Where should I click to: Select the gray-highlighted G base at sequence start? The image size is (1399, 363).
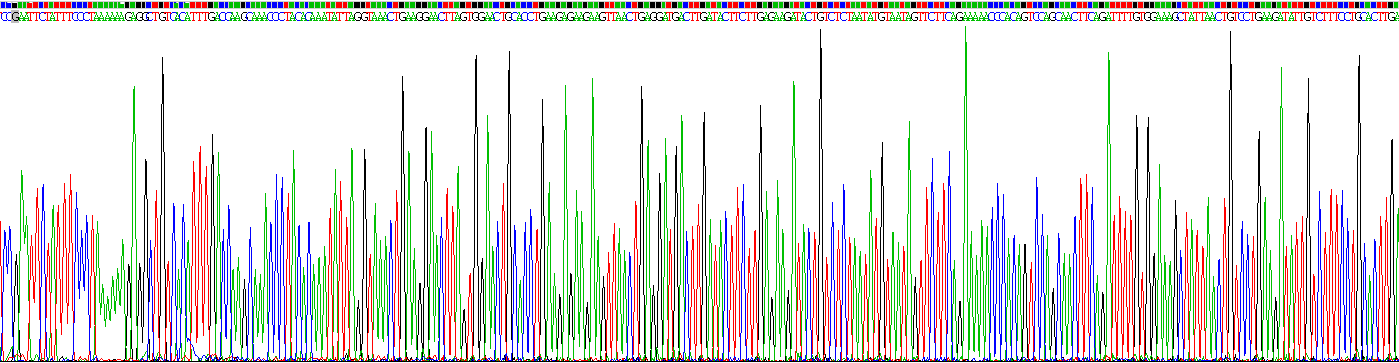click(15, 17)
